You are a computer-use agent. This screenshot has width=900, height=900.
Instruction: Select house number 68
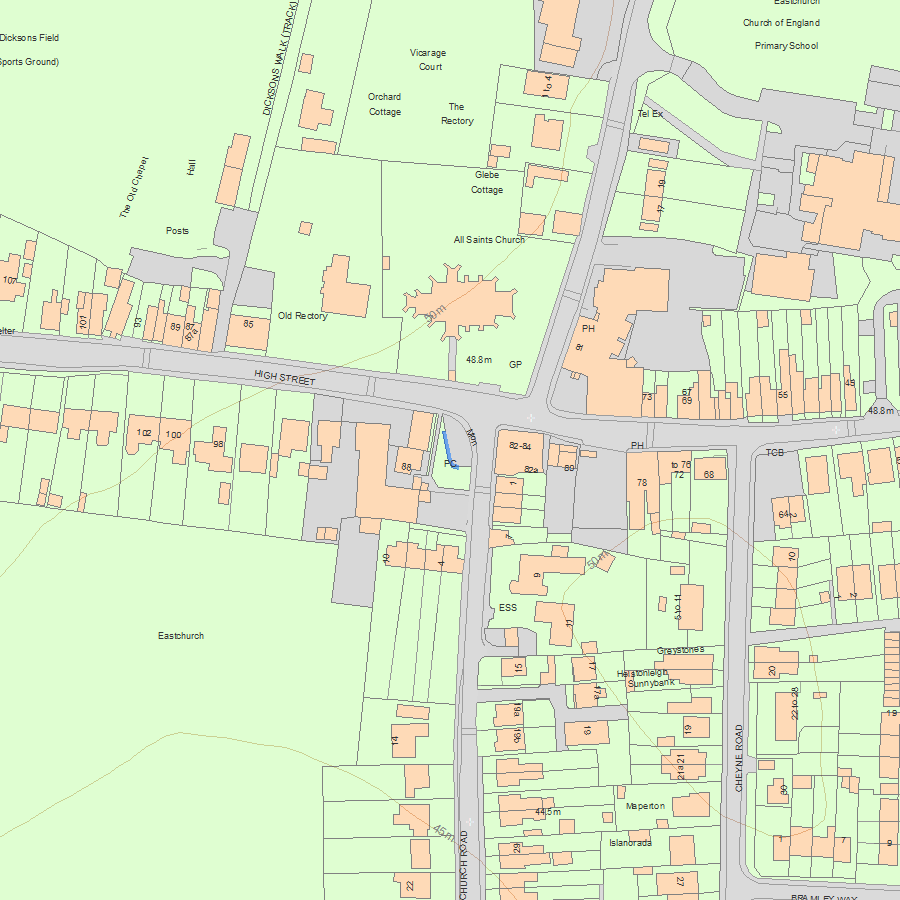709,475
